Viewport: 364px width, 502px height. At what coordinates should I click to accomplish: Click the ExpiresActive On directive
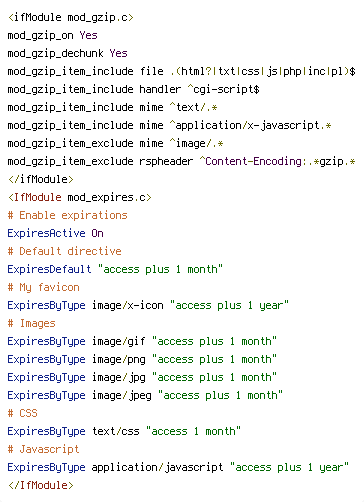55,233
